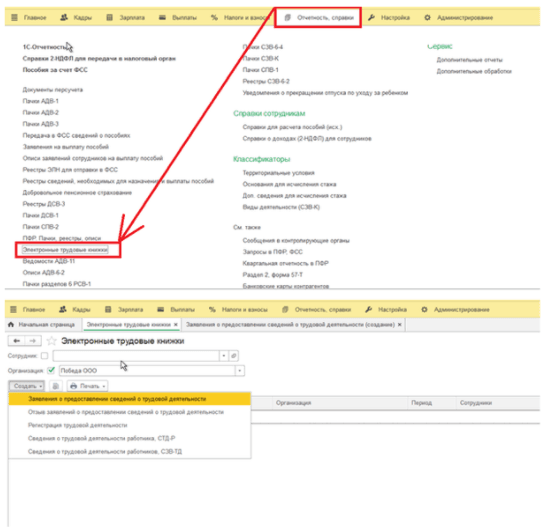Uncheck the Организация filter checkbox
Viewport: 547px width, 527px height.
coord(51,370)
